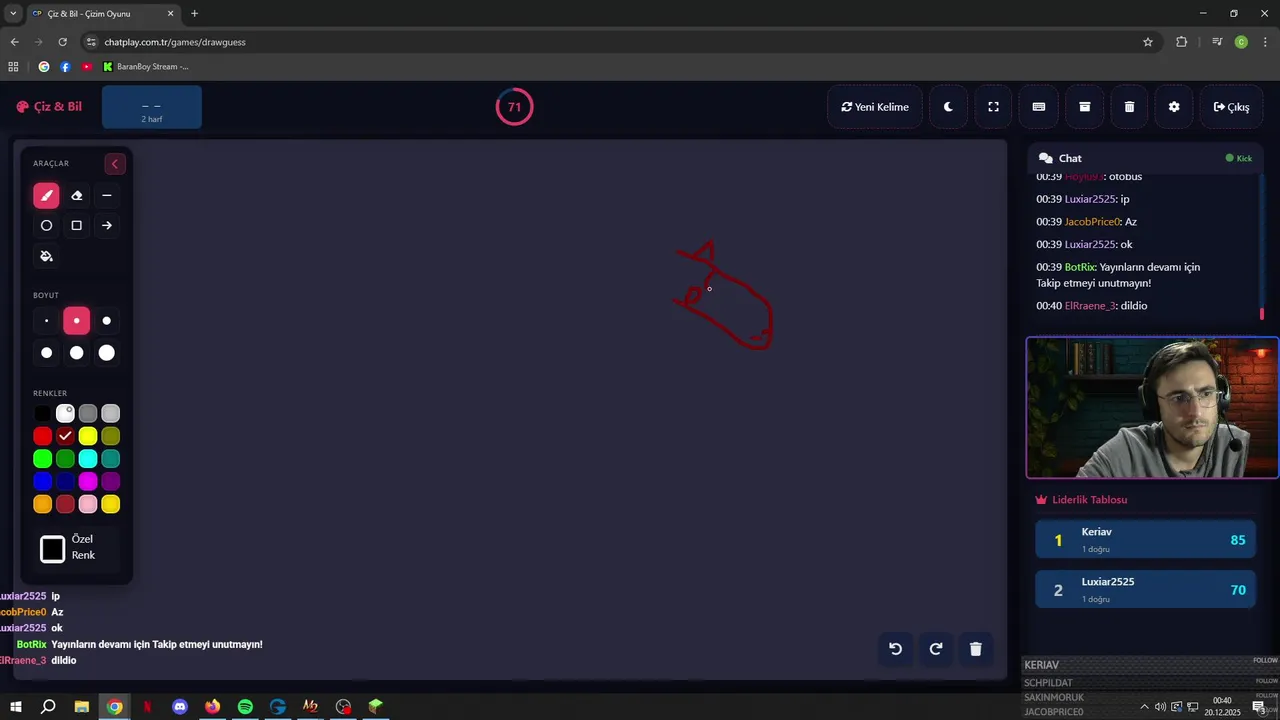
Task: Select the arrow tool
Action: (107, 226)
